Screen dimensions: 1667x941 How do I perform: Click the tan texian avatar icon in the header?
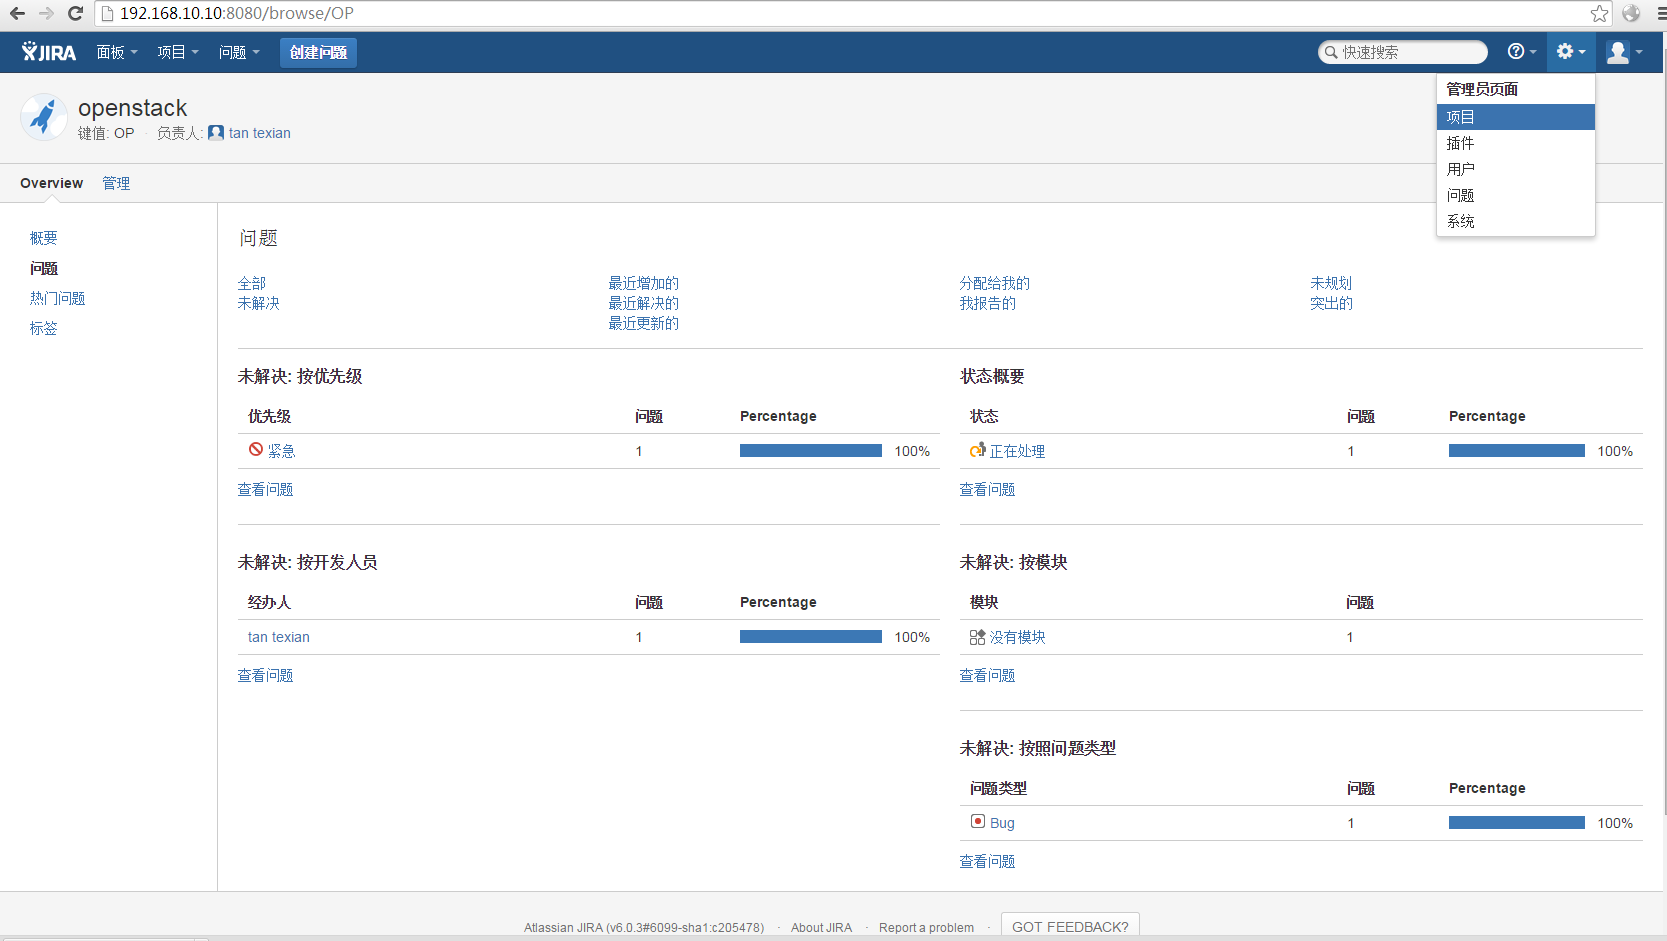216,133
